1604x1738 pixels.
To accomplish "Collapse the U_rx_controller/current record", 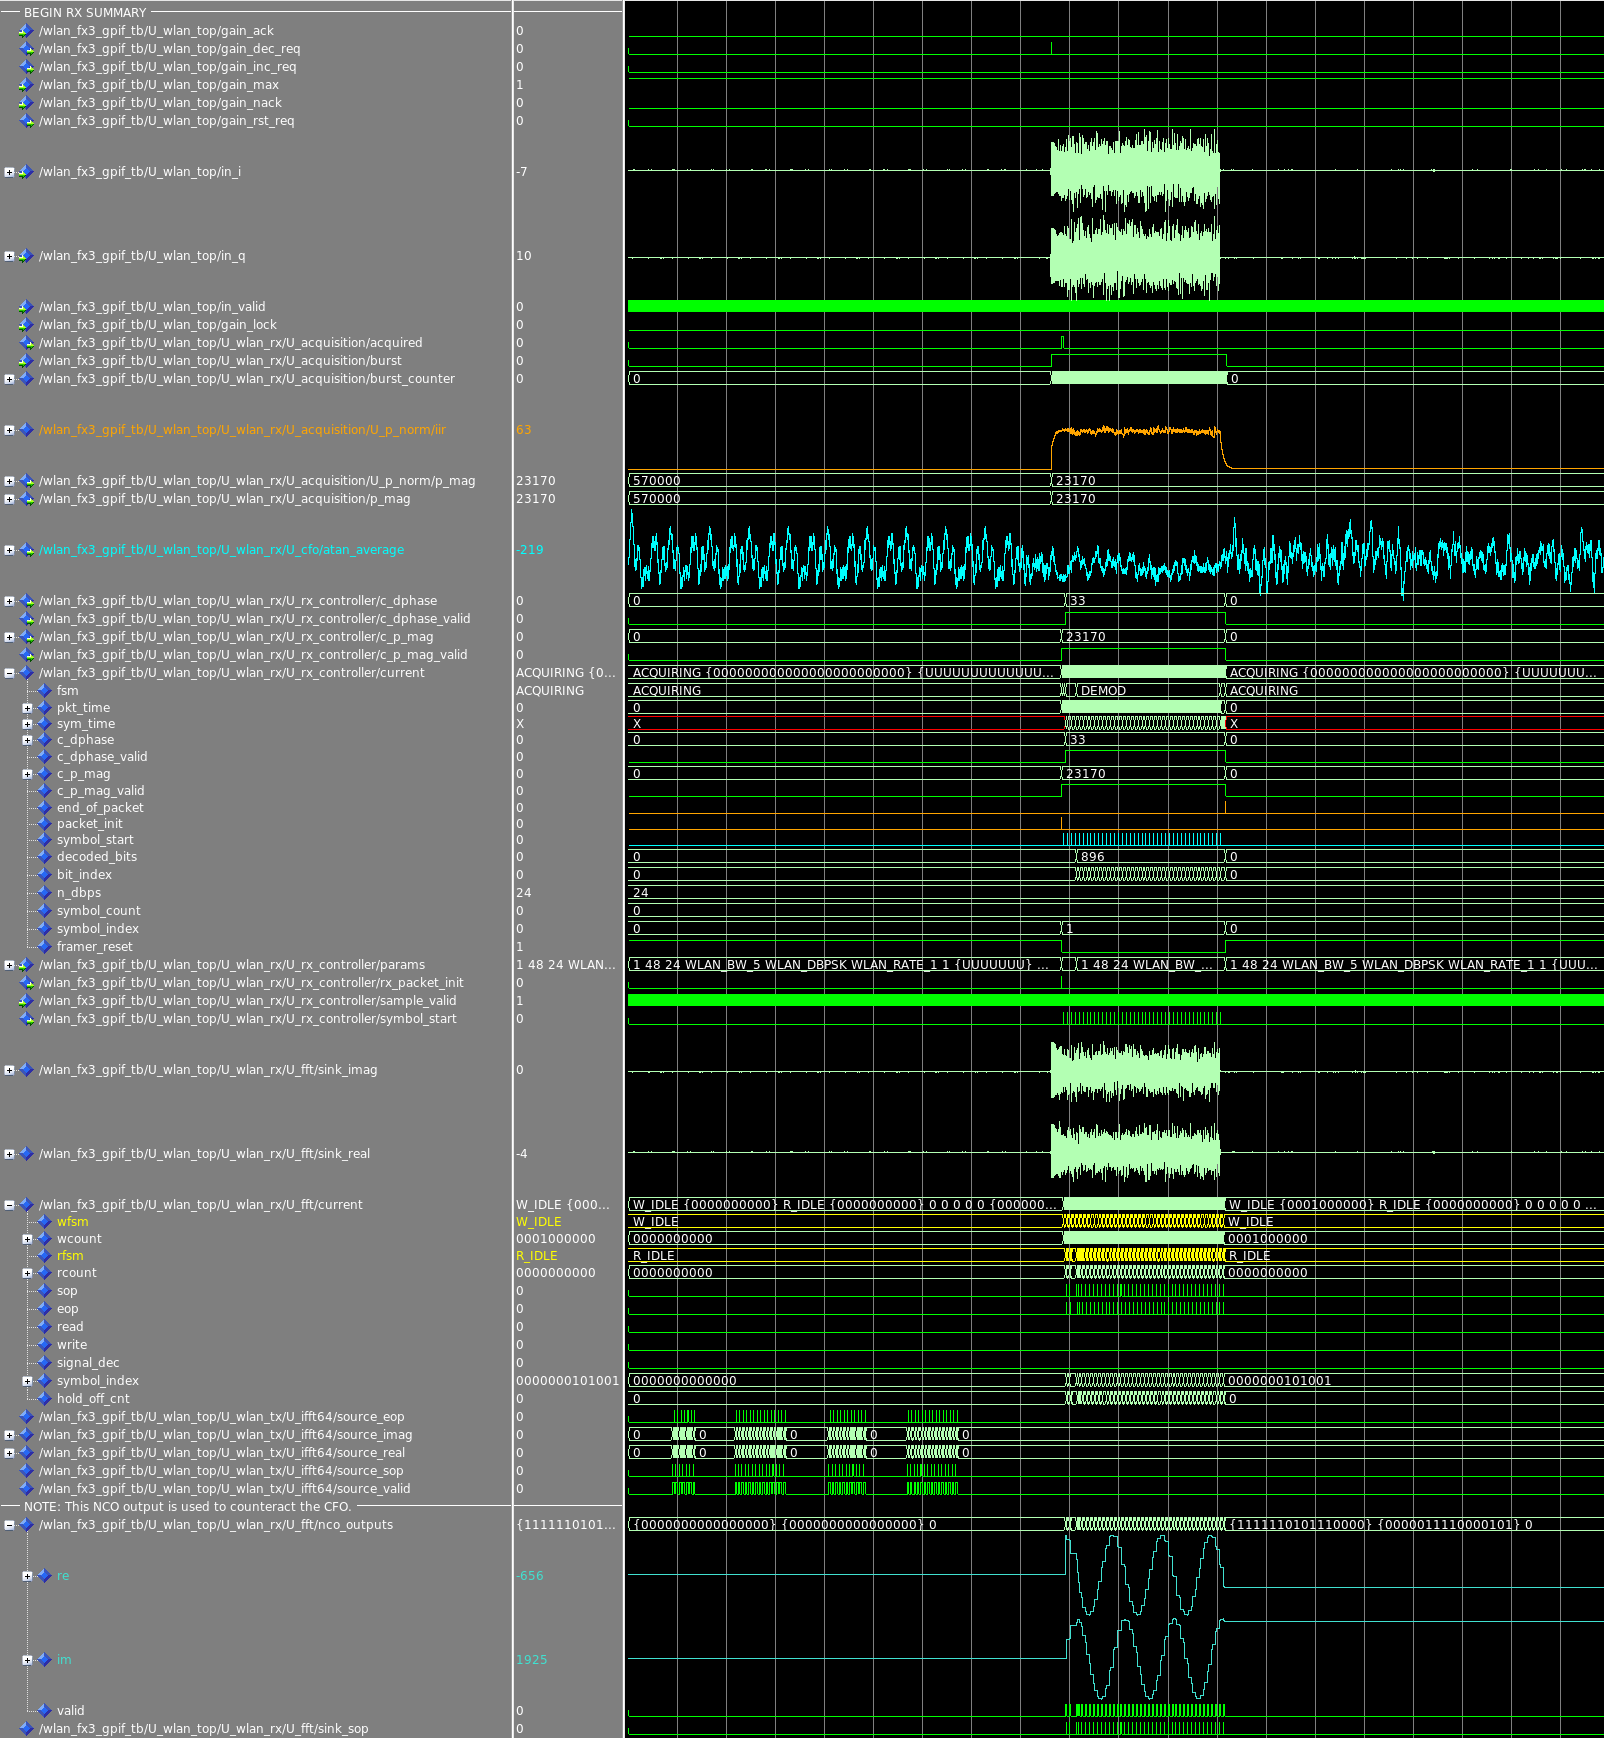I will (x=9, y=673).
